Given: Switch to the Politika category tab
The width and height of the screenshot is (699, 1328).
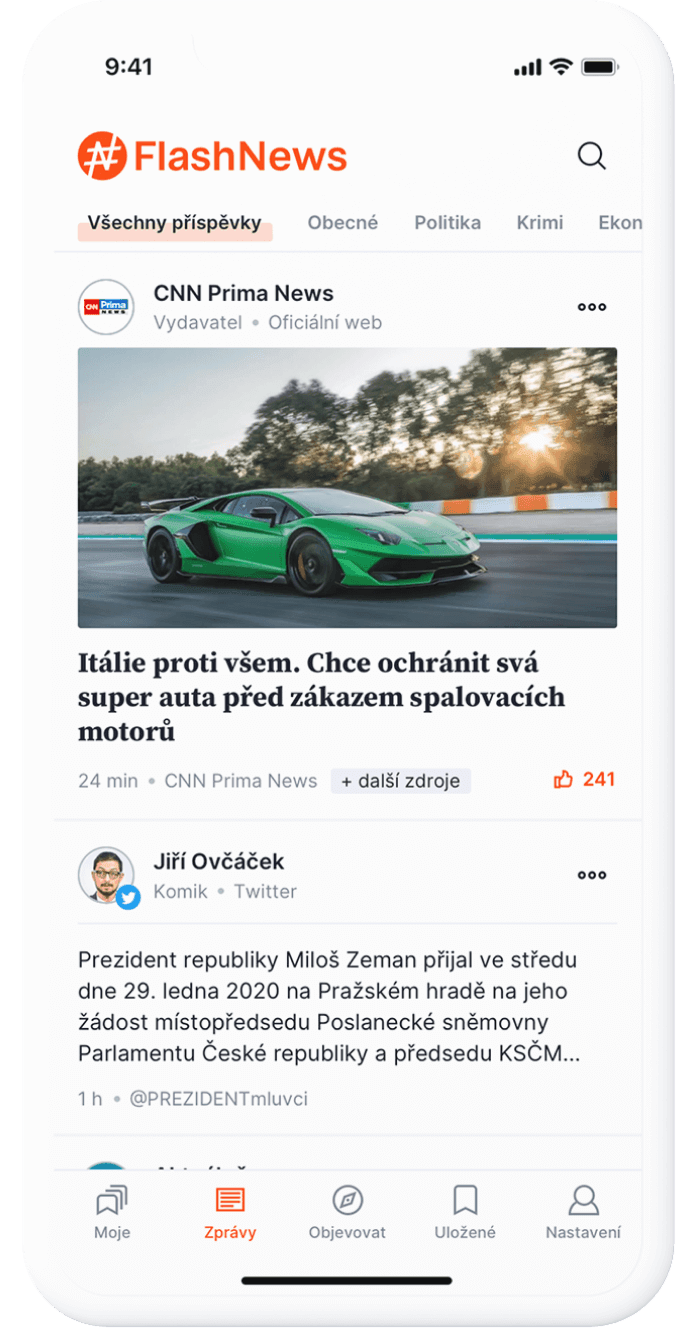Looking at the screenshot, I should coord(448,223).
